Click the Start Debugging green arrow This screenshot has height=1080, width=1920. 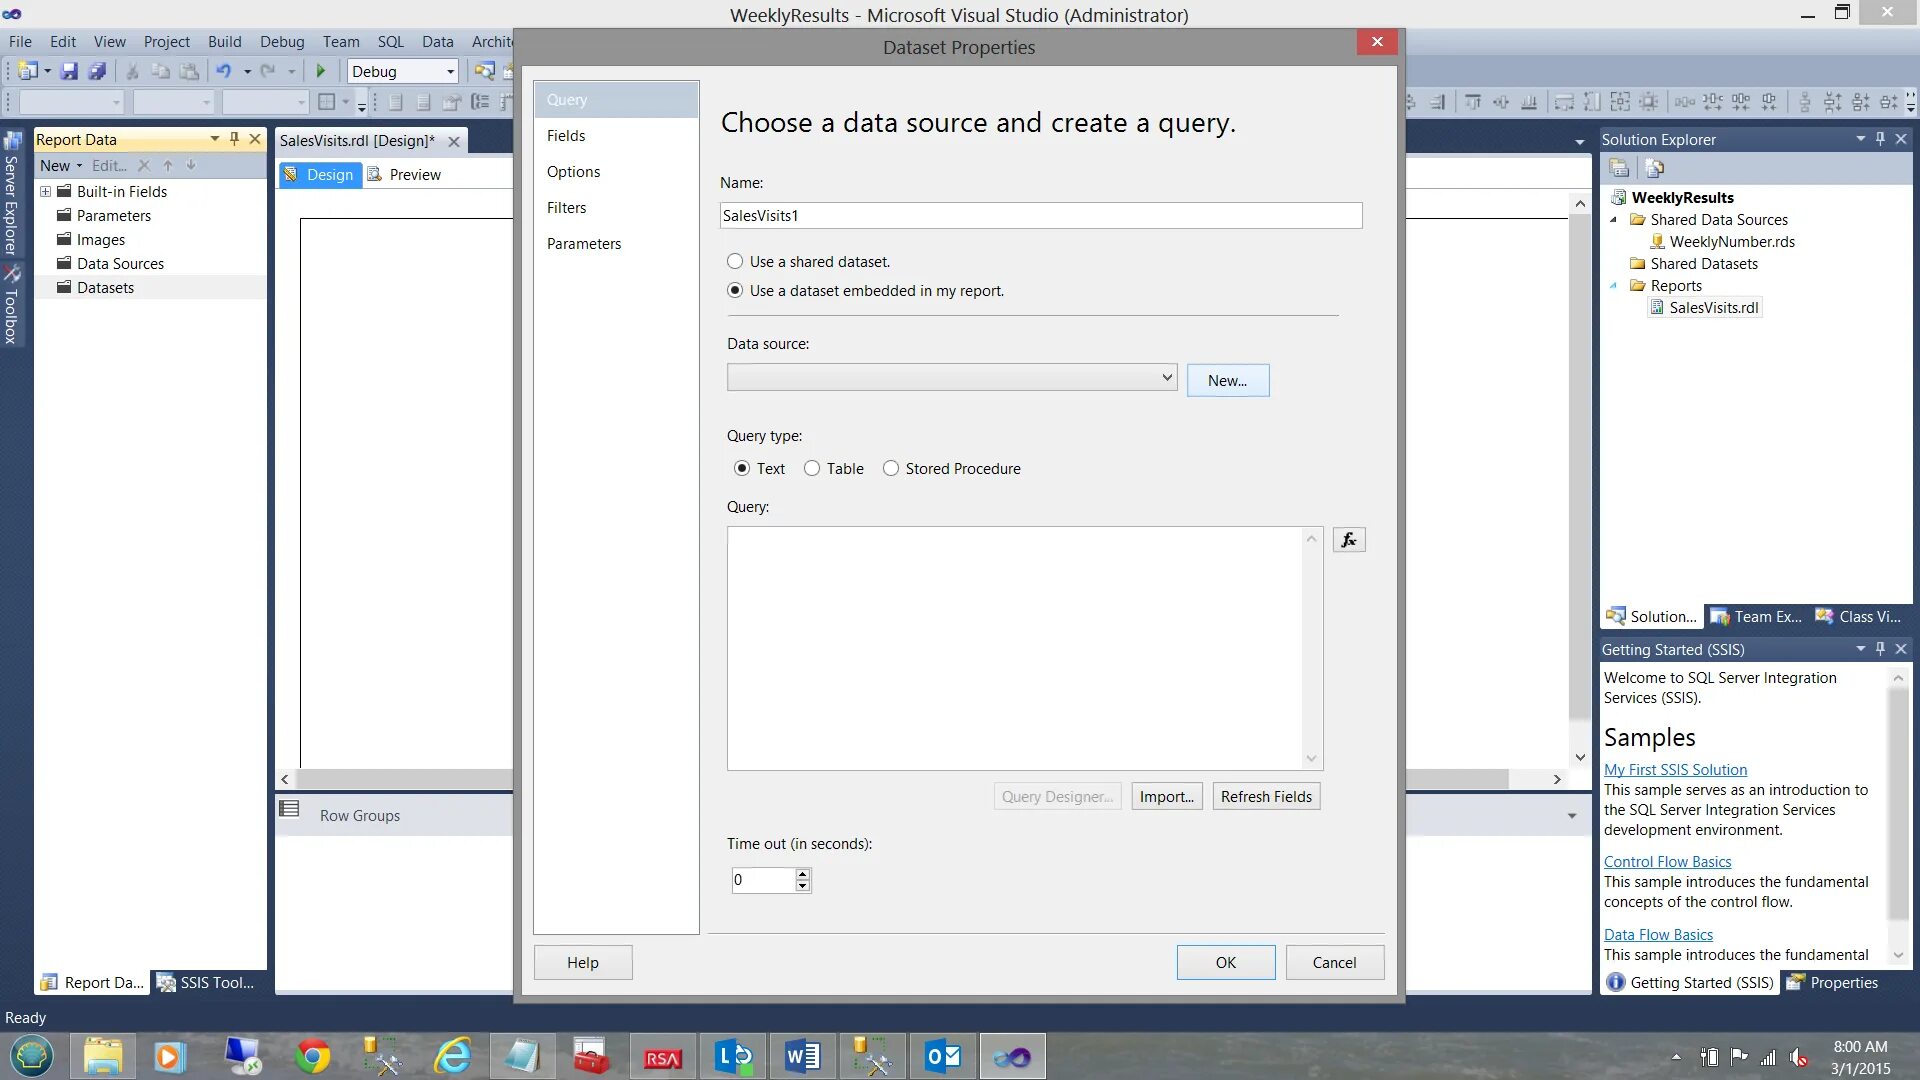(x=321, y=71)
